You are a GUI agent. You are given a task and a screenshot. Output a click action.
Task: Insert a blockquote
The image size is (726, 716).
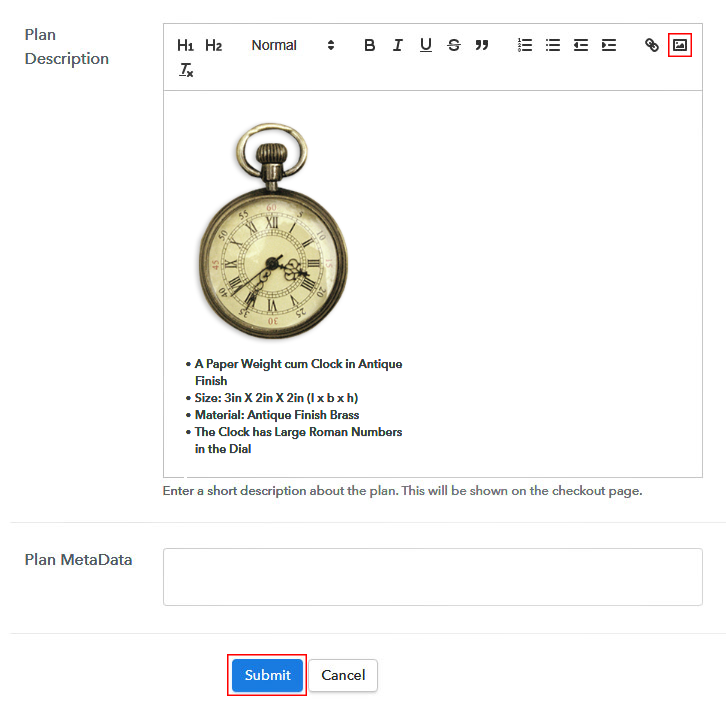481,45
